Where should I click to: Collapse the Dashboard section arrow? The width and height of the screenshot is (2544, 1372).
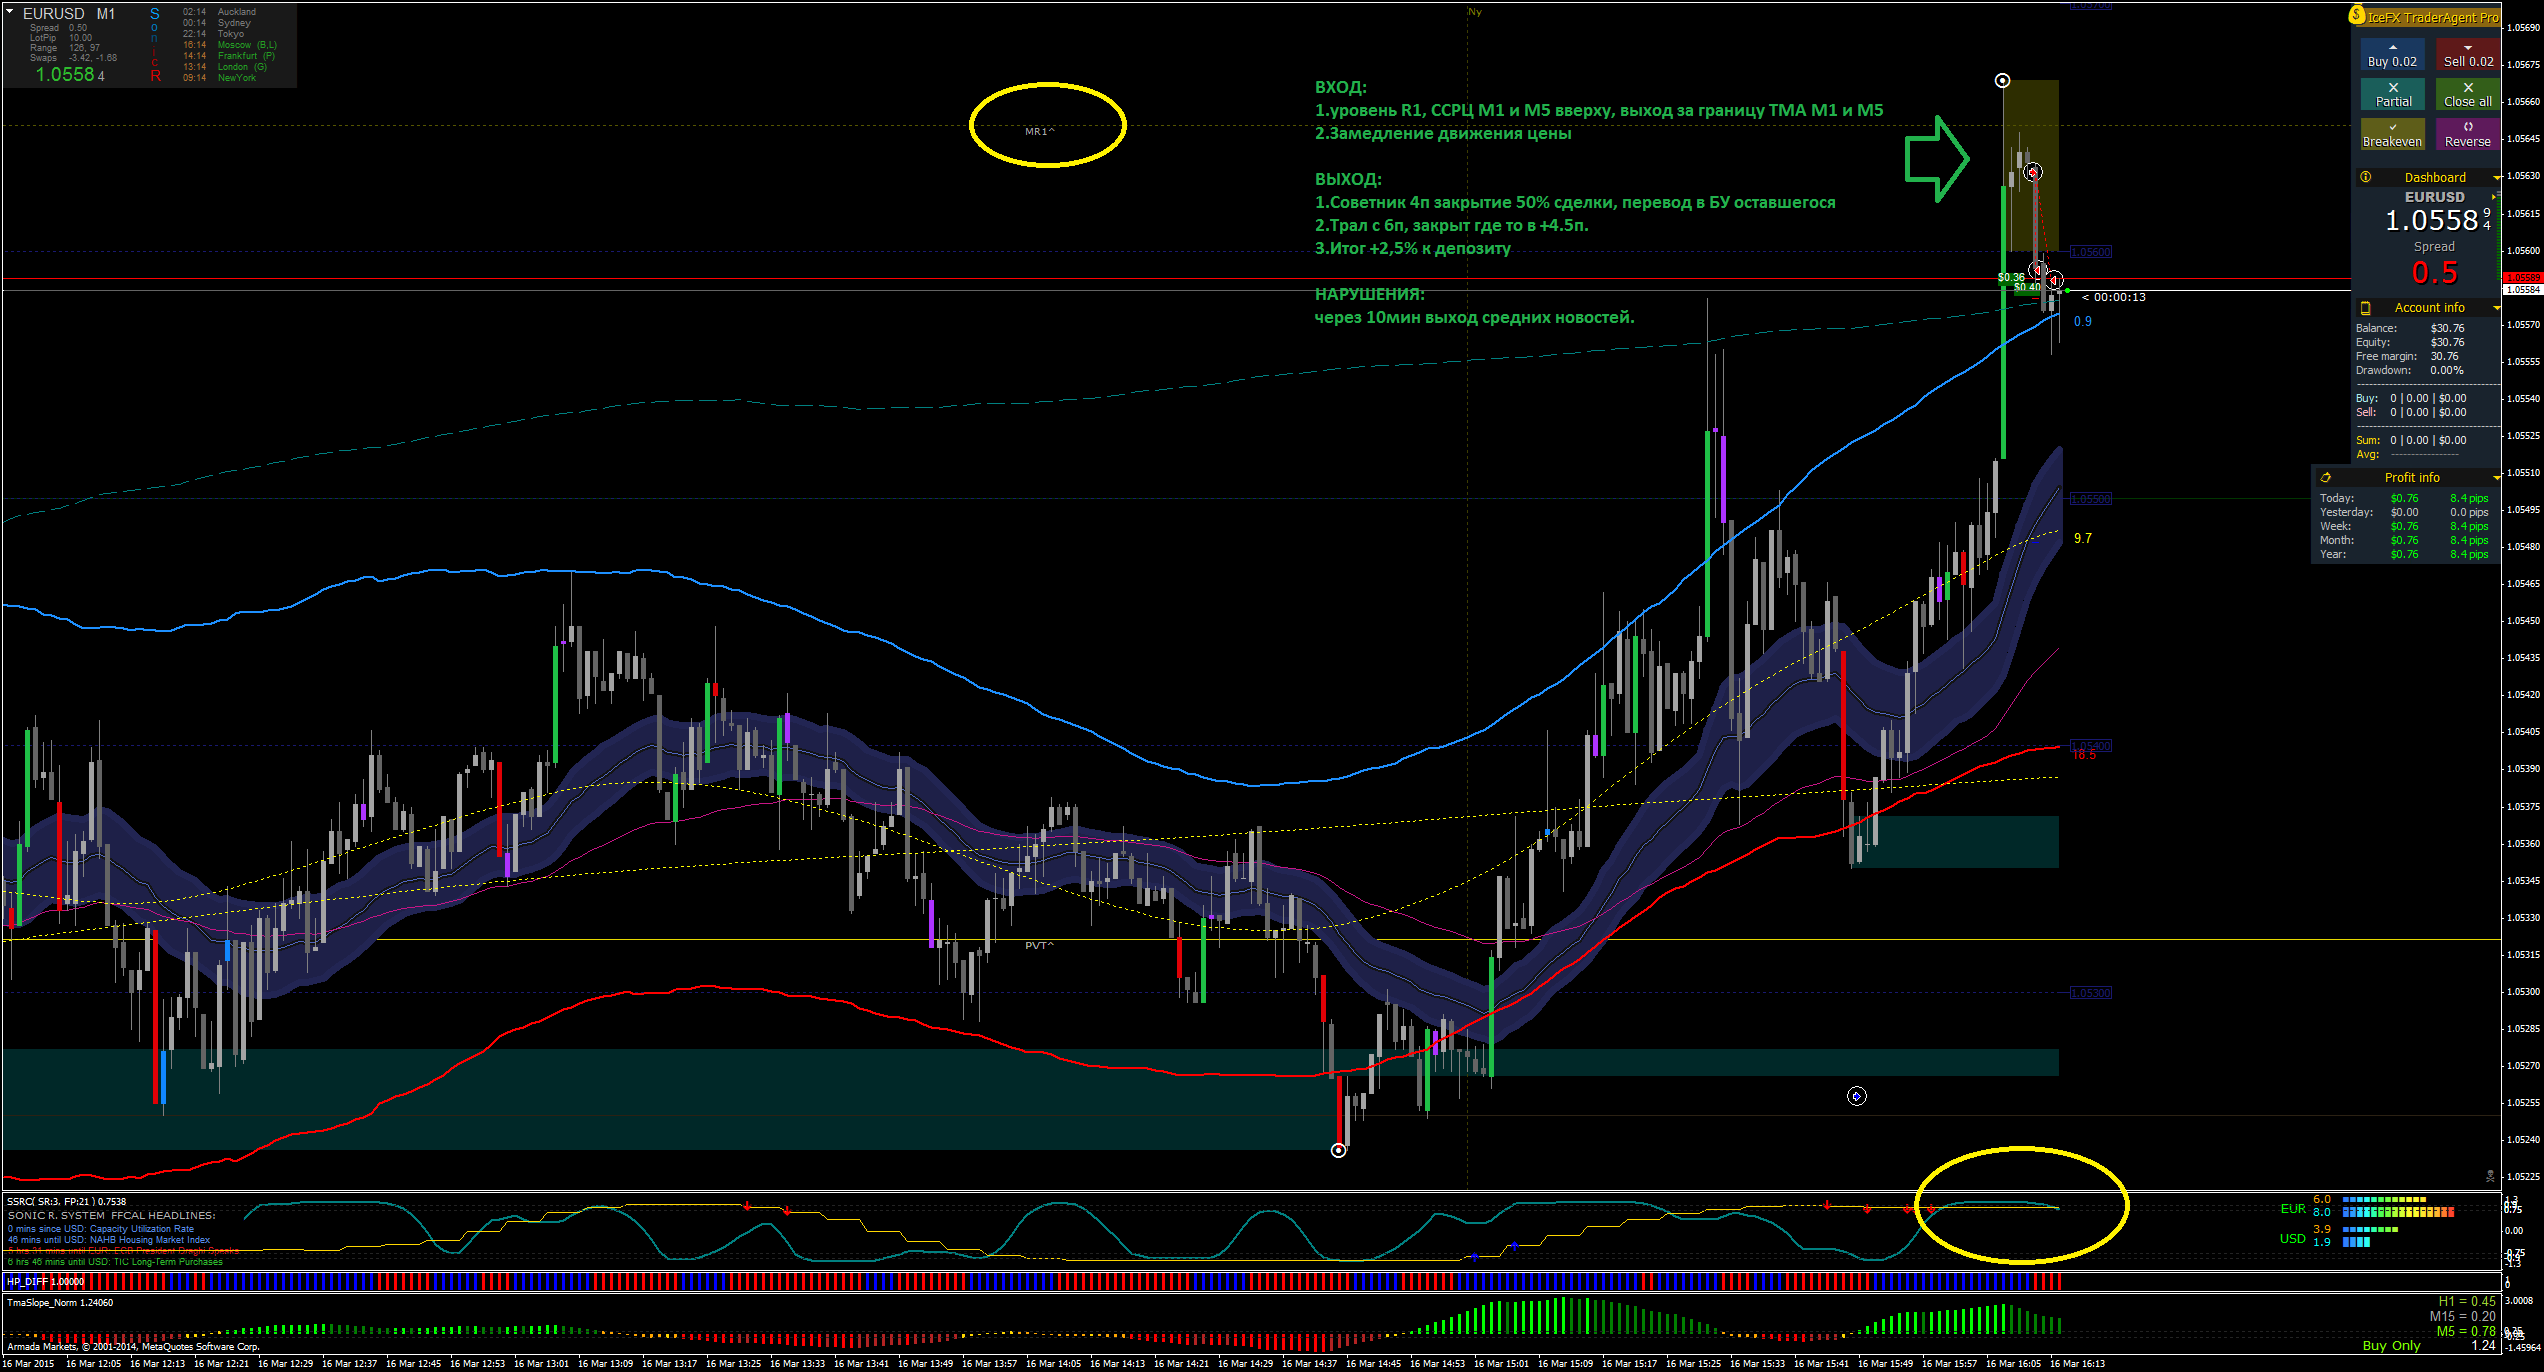[2496, 178]
